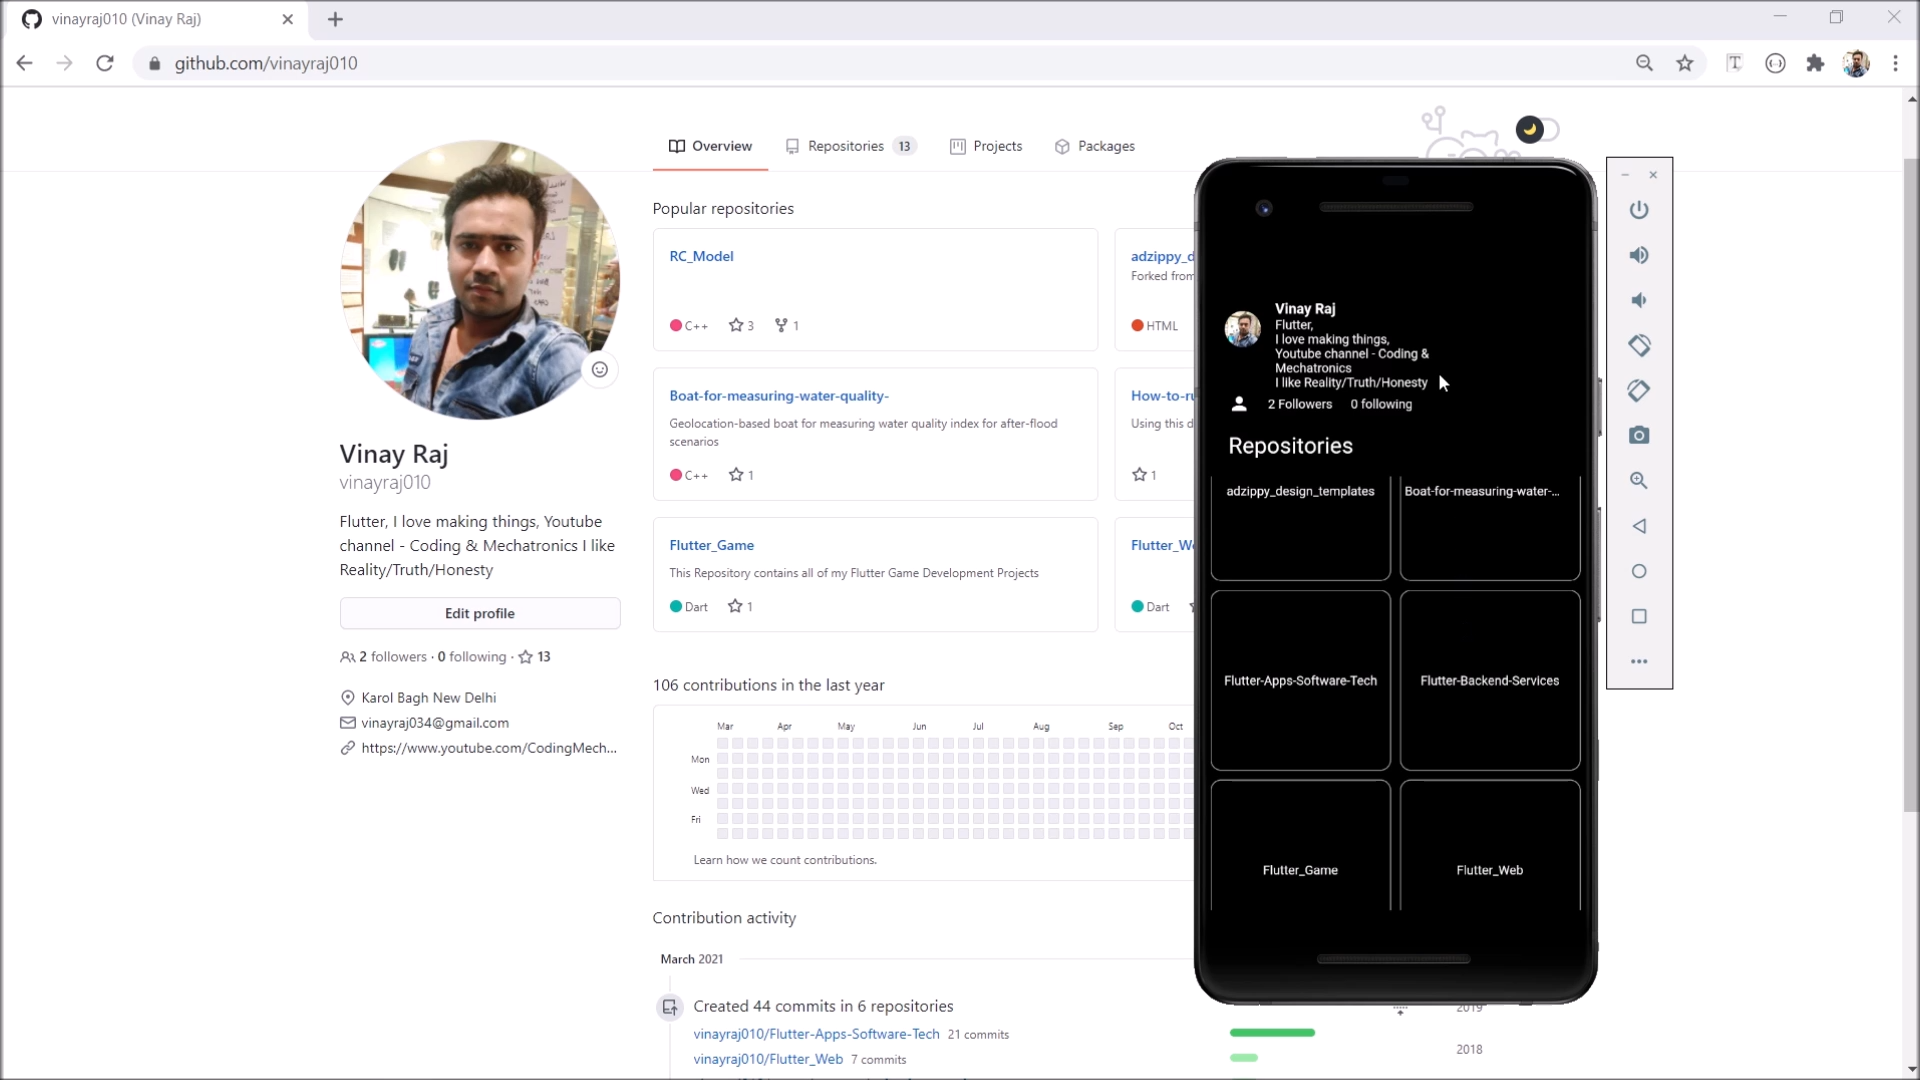Click zoom magnifier in address bar
The image size is (1920, 1080).
coord(1644,63)
